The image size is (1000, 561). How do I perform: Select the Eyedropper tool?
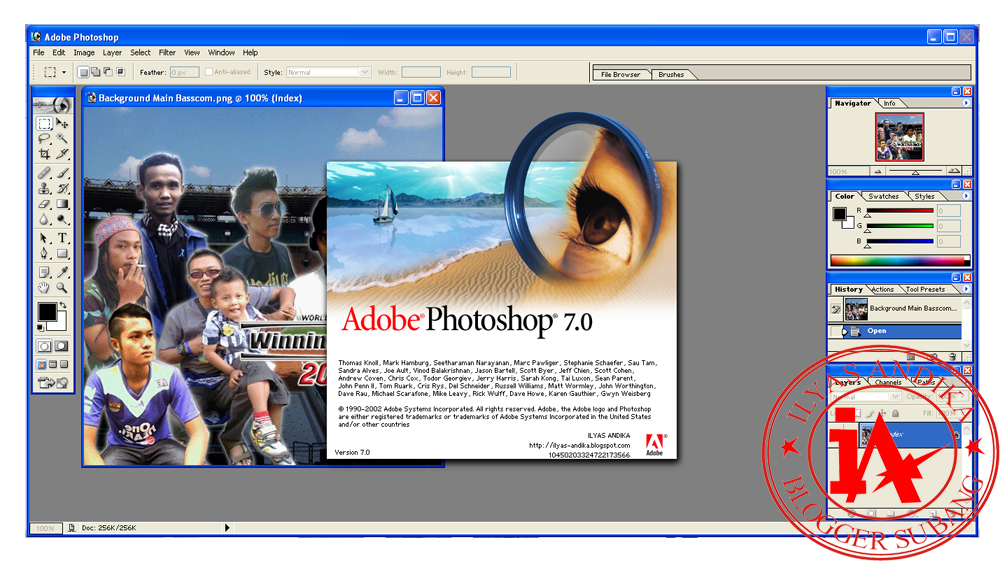point(62,272)
